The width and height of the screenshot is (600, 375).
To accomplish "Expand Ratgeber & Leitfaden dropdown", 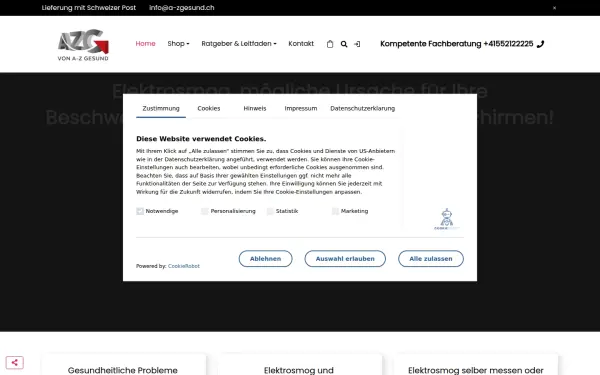I will coord(239,44).
